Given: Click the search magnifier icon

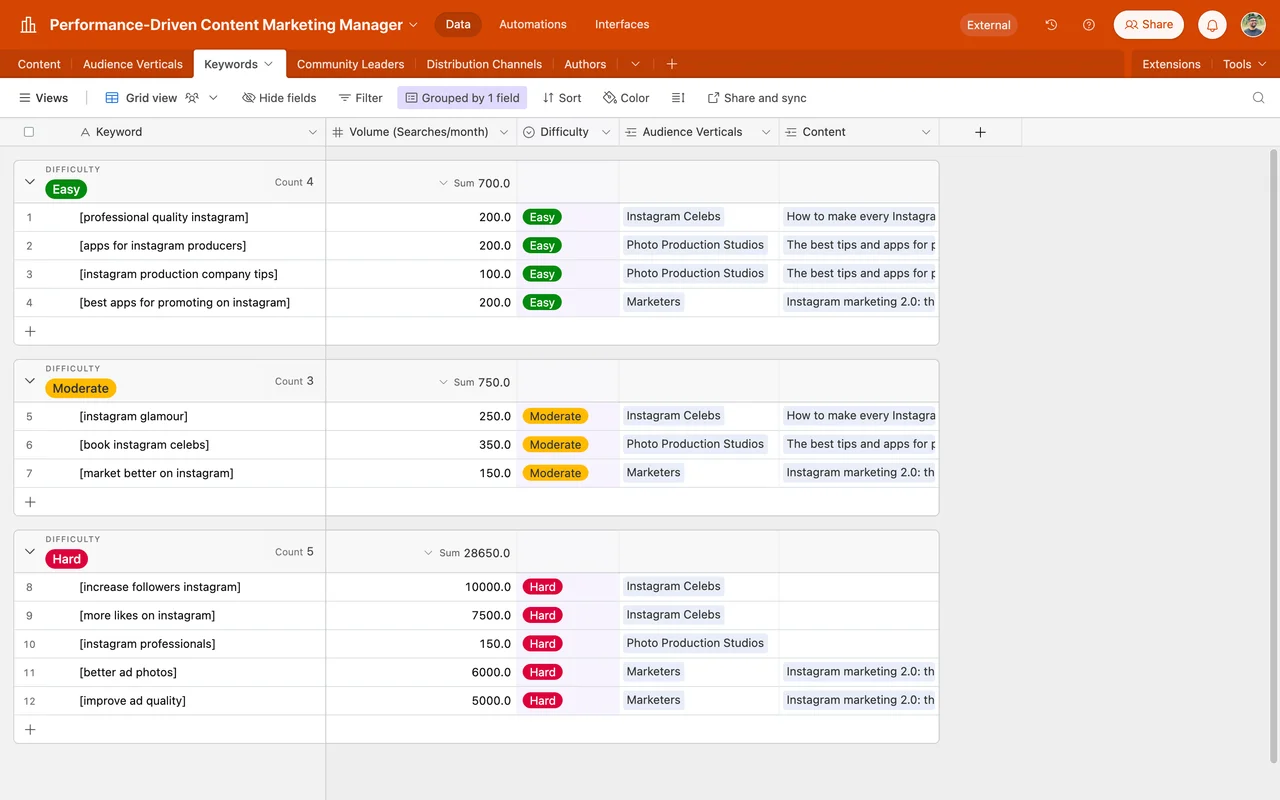Looking at the screenshot, I should (x=1259, y=98).
